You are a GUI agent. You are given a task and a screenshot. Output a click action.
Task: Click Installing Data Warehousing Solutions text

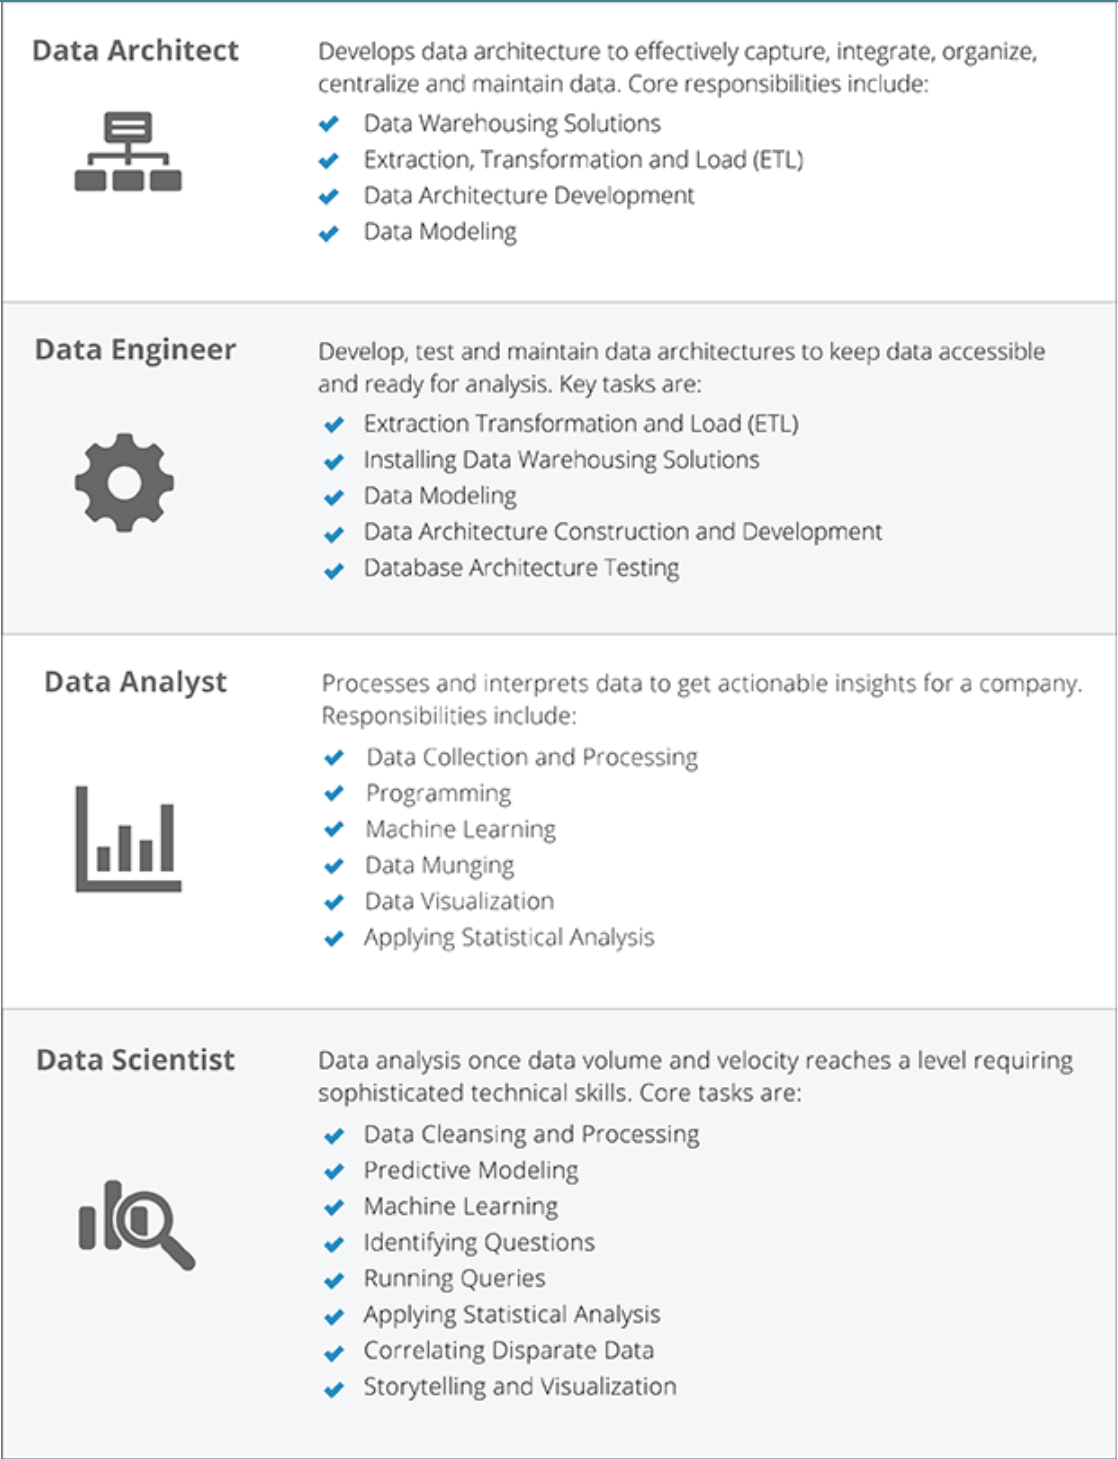pyautogui.click(x=561, y=460)
